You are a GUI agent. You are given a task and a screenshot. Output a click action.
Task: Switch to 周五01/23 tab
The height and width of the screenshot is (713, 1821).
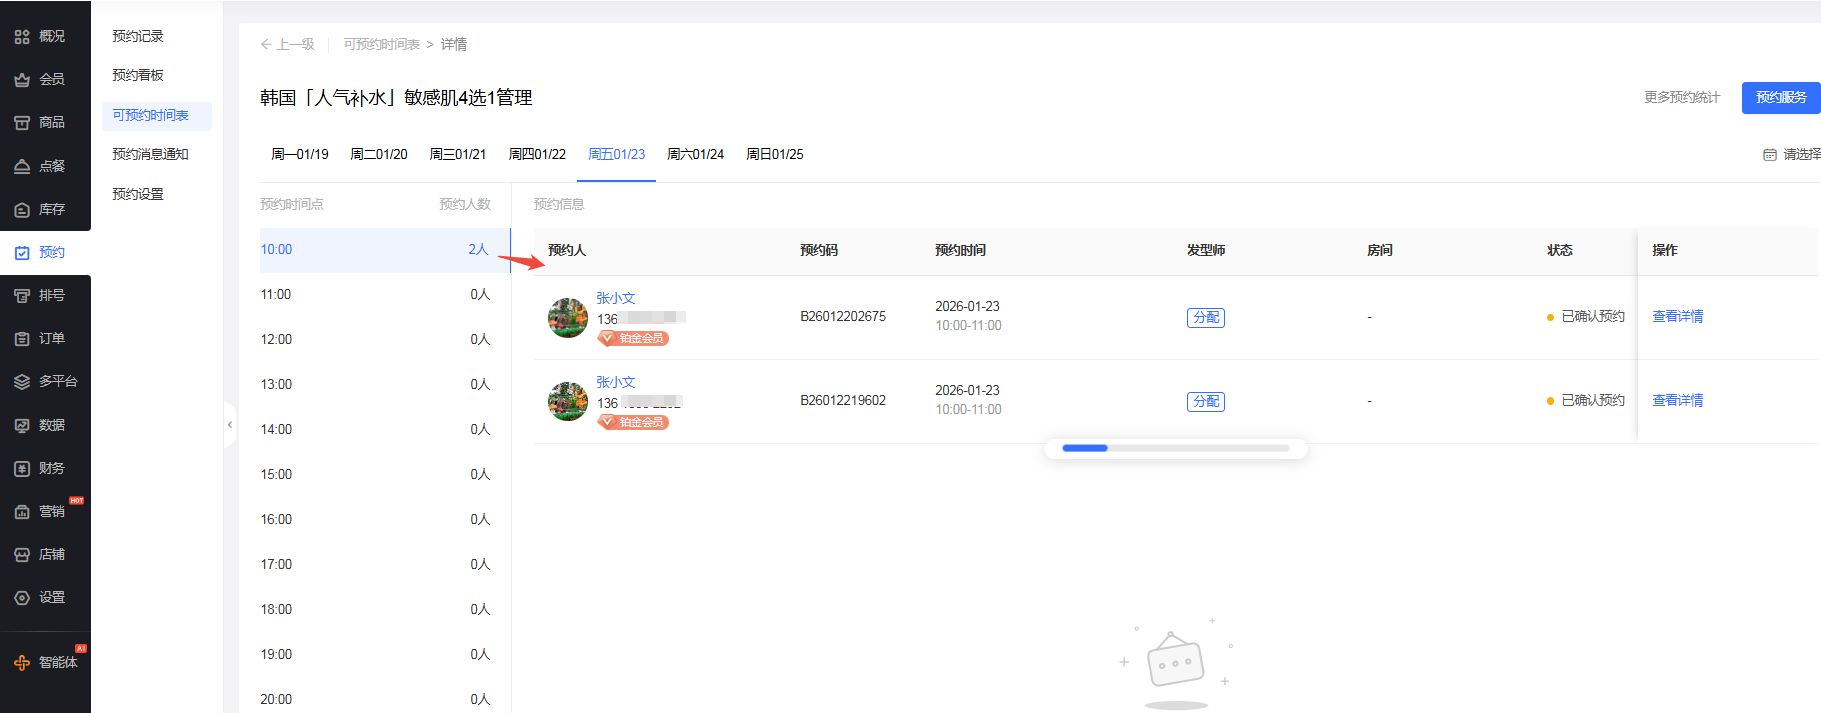[x=617, y=154]
